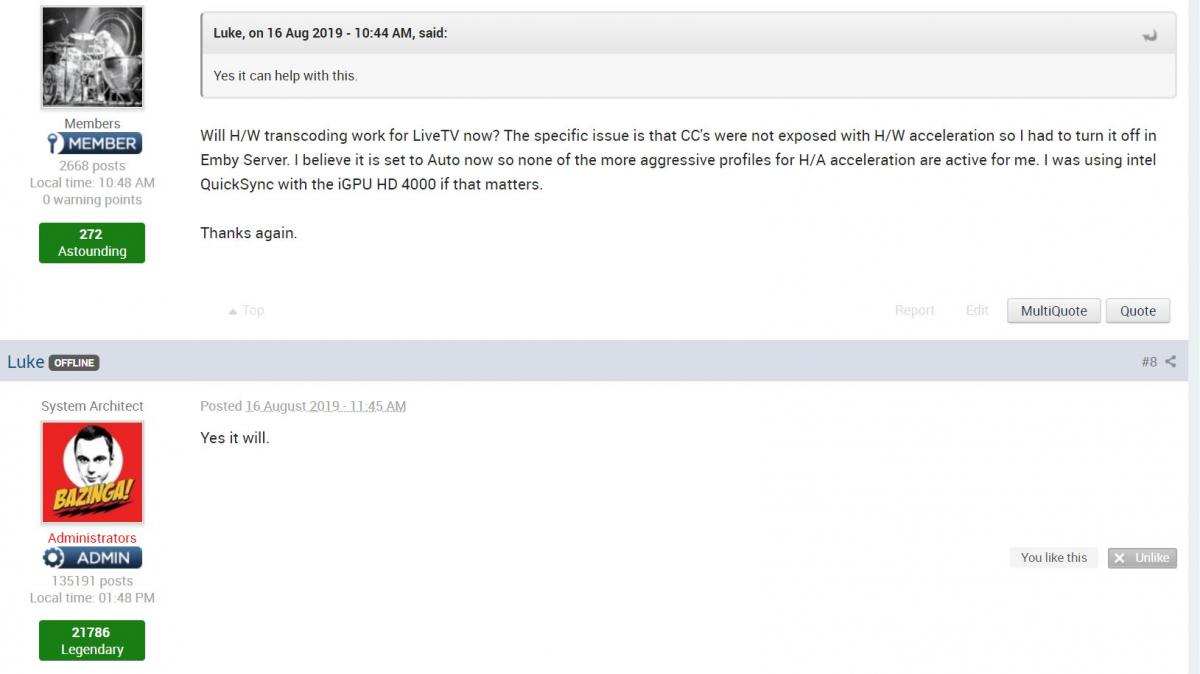Image resolution: width=1200 pixels, height=674 pixels.
Task: Click the quote snapback arrow icon
Action: coord(1149,35)
